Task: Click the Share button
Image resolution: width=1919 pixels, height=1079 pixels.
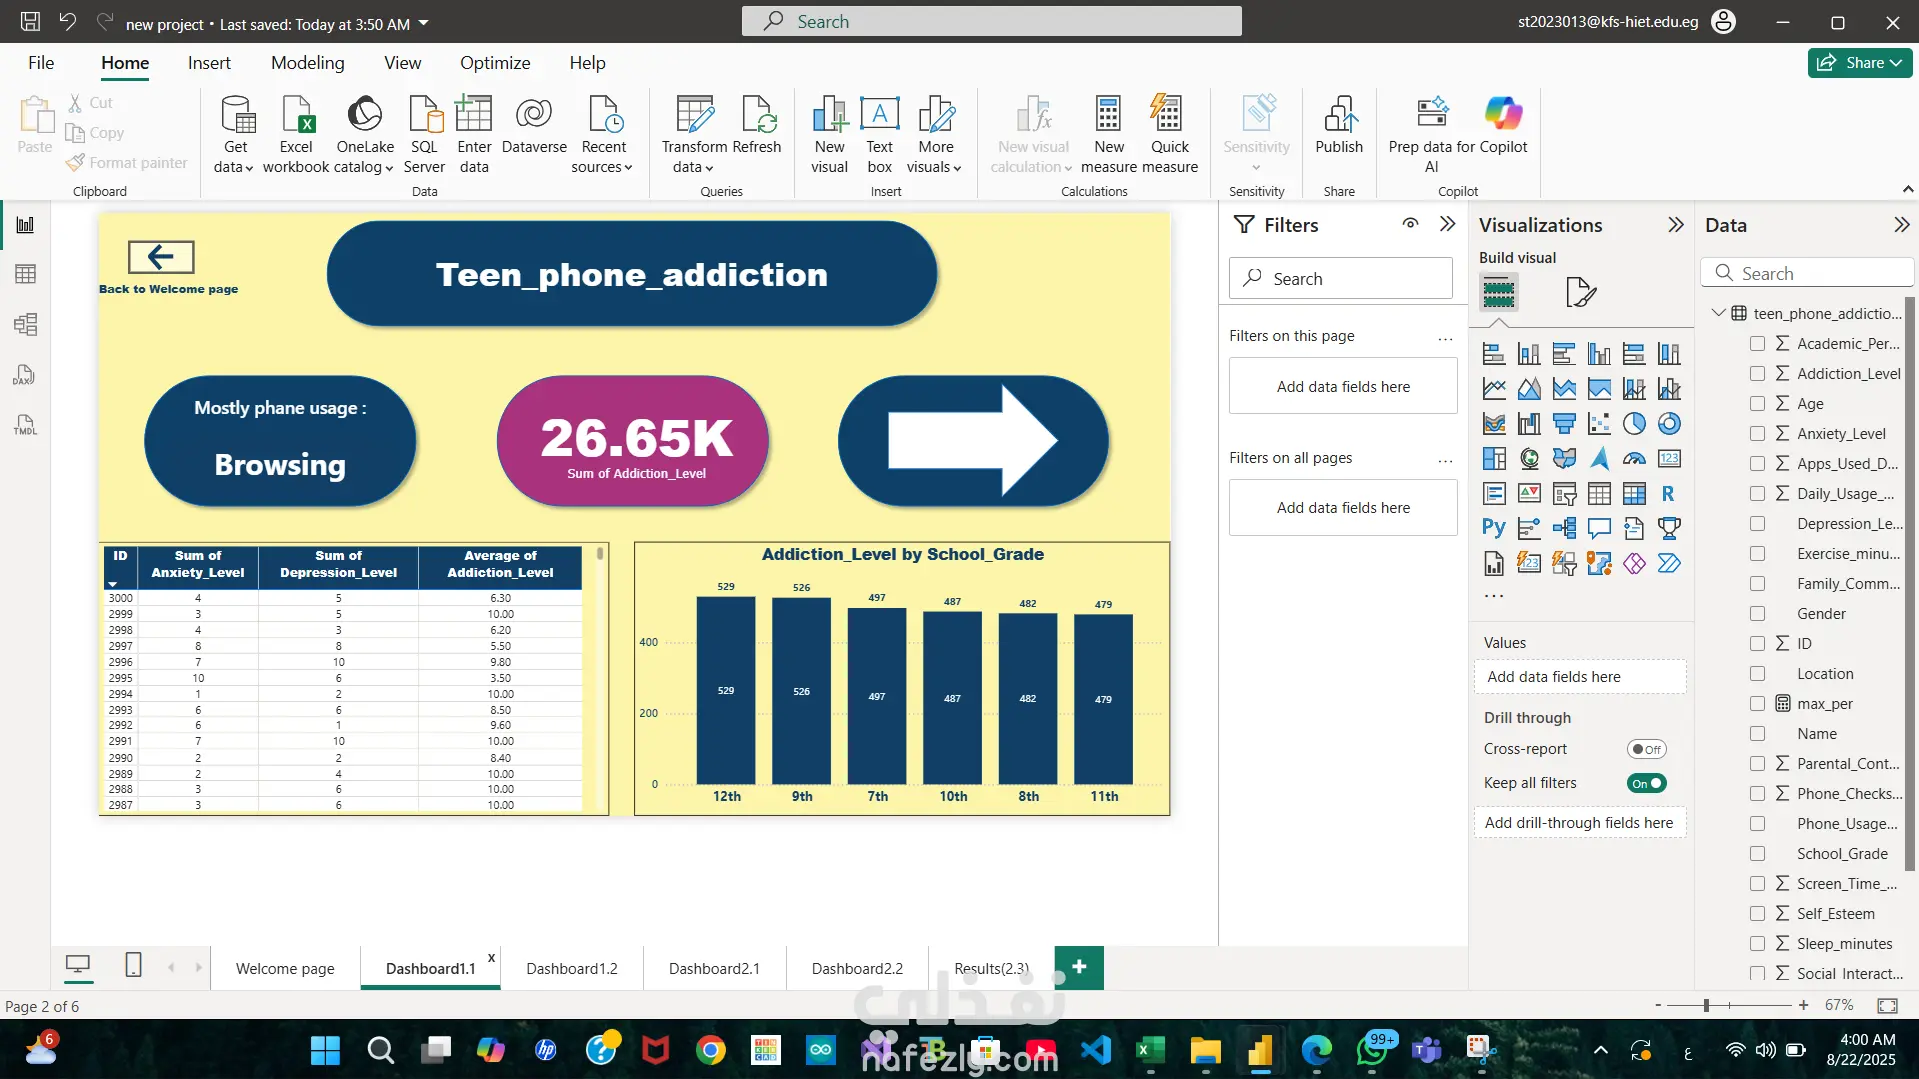Action: click(1859, 62)
